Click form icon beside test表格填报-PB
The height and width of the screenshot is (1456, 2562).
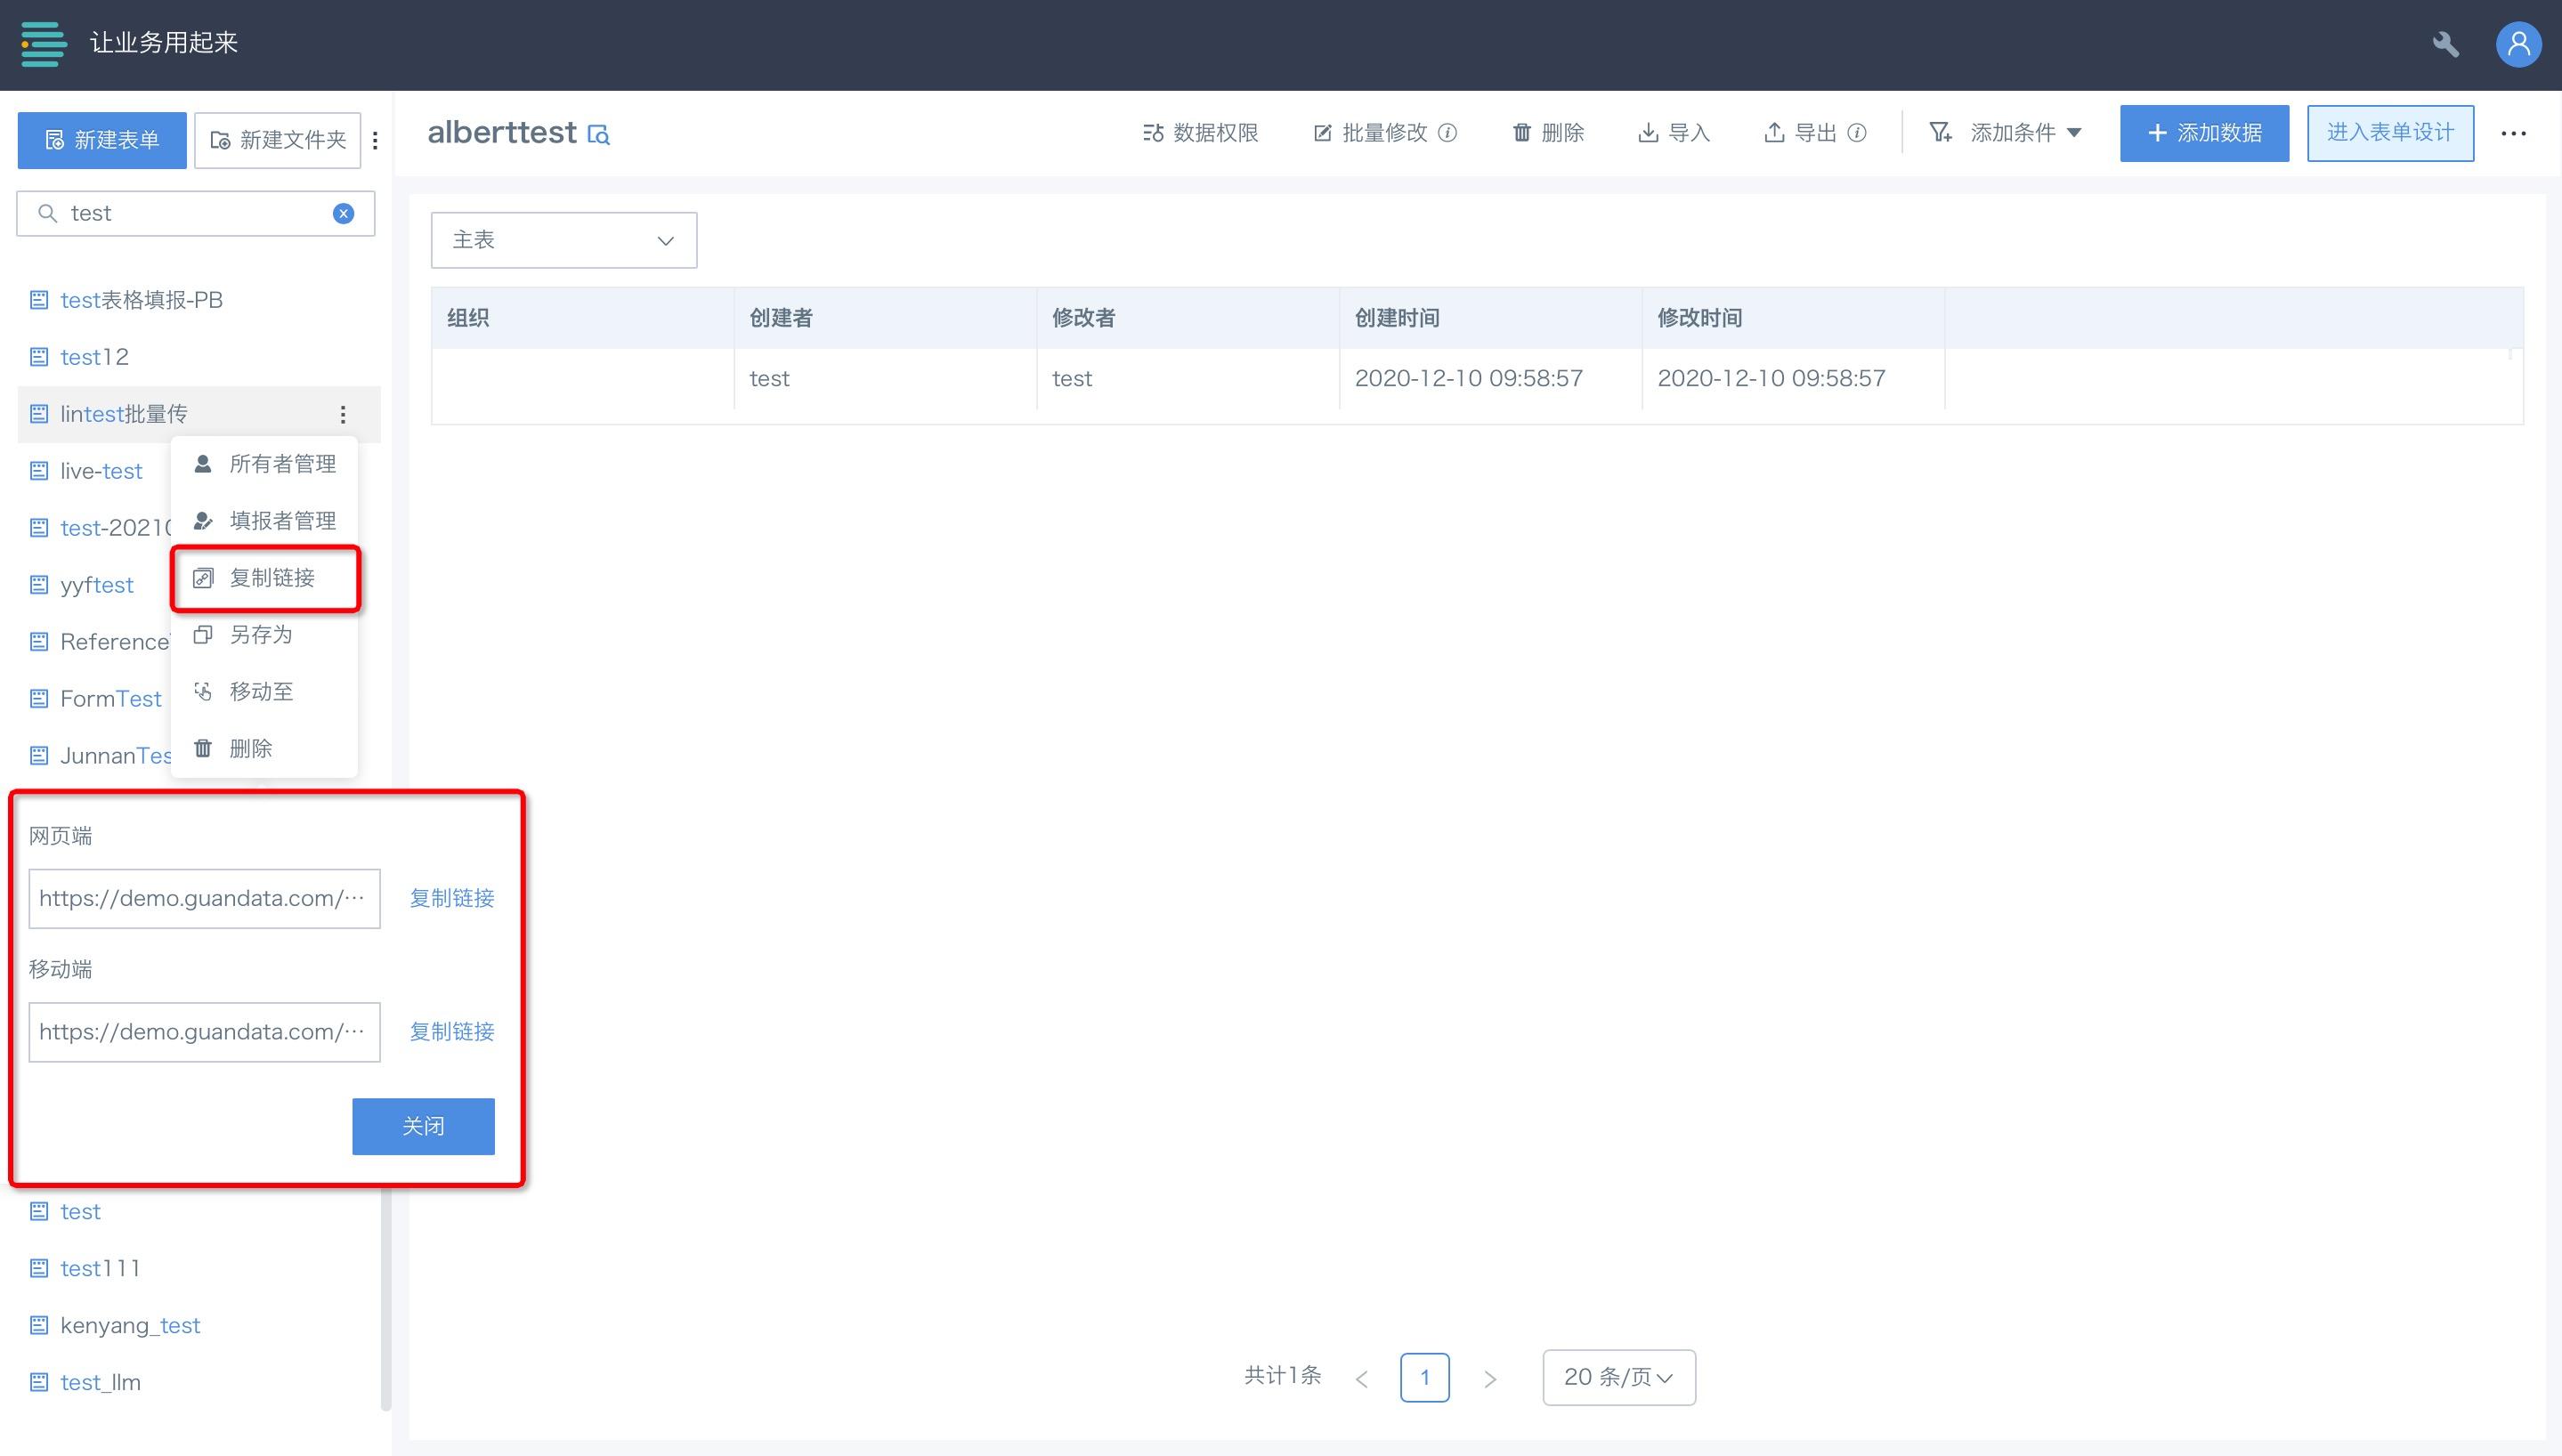(x=39, y=300)
